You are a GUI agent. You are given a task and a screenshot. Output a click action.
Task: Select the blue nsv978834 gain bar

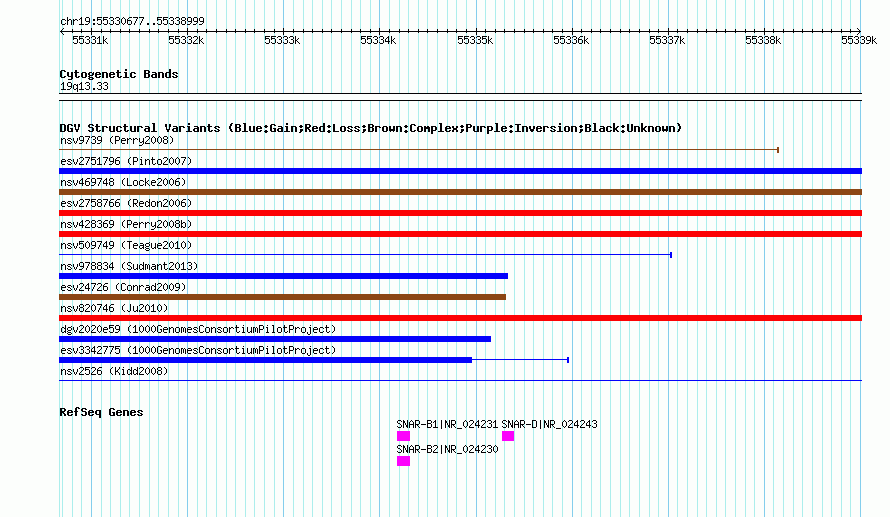(x=283, y=276)
